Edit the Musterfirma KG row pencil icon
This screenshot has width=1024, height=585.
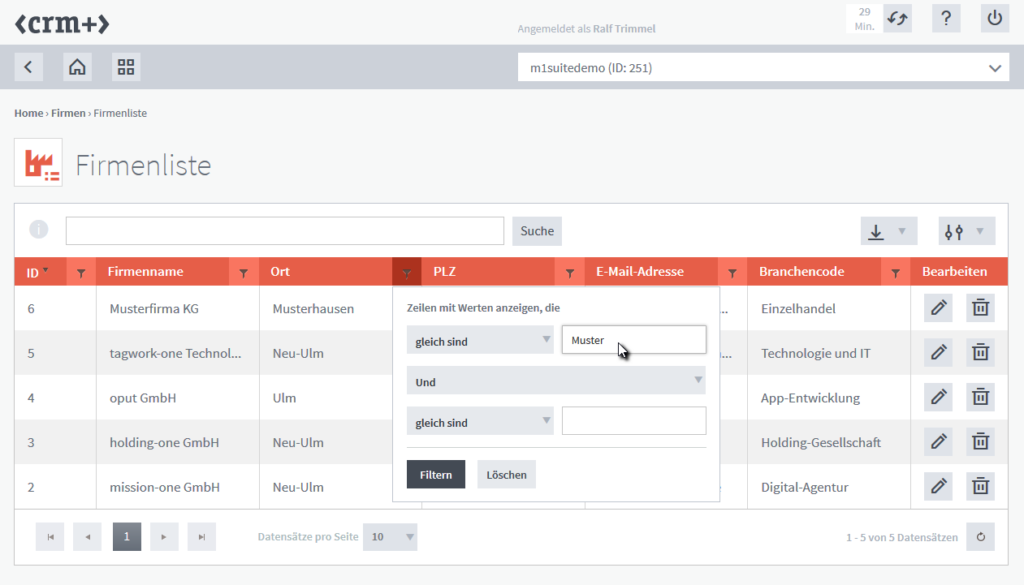coord(938,308)
